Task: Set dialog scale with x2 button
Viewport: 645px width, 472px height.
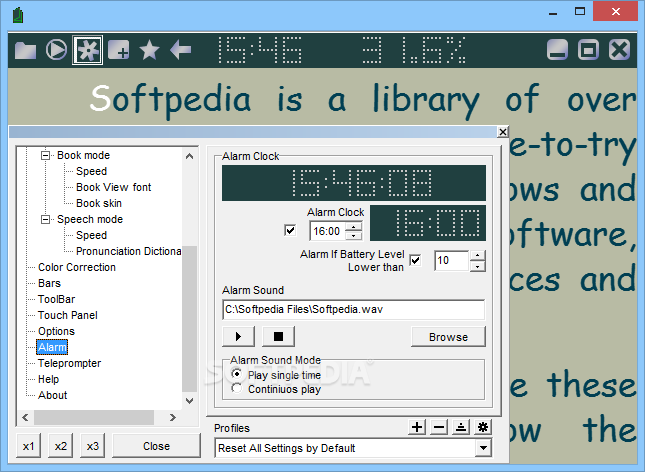Action: [x=60, y=446]
